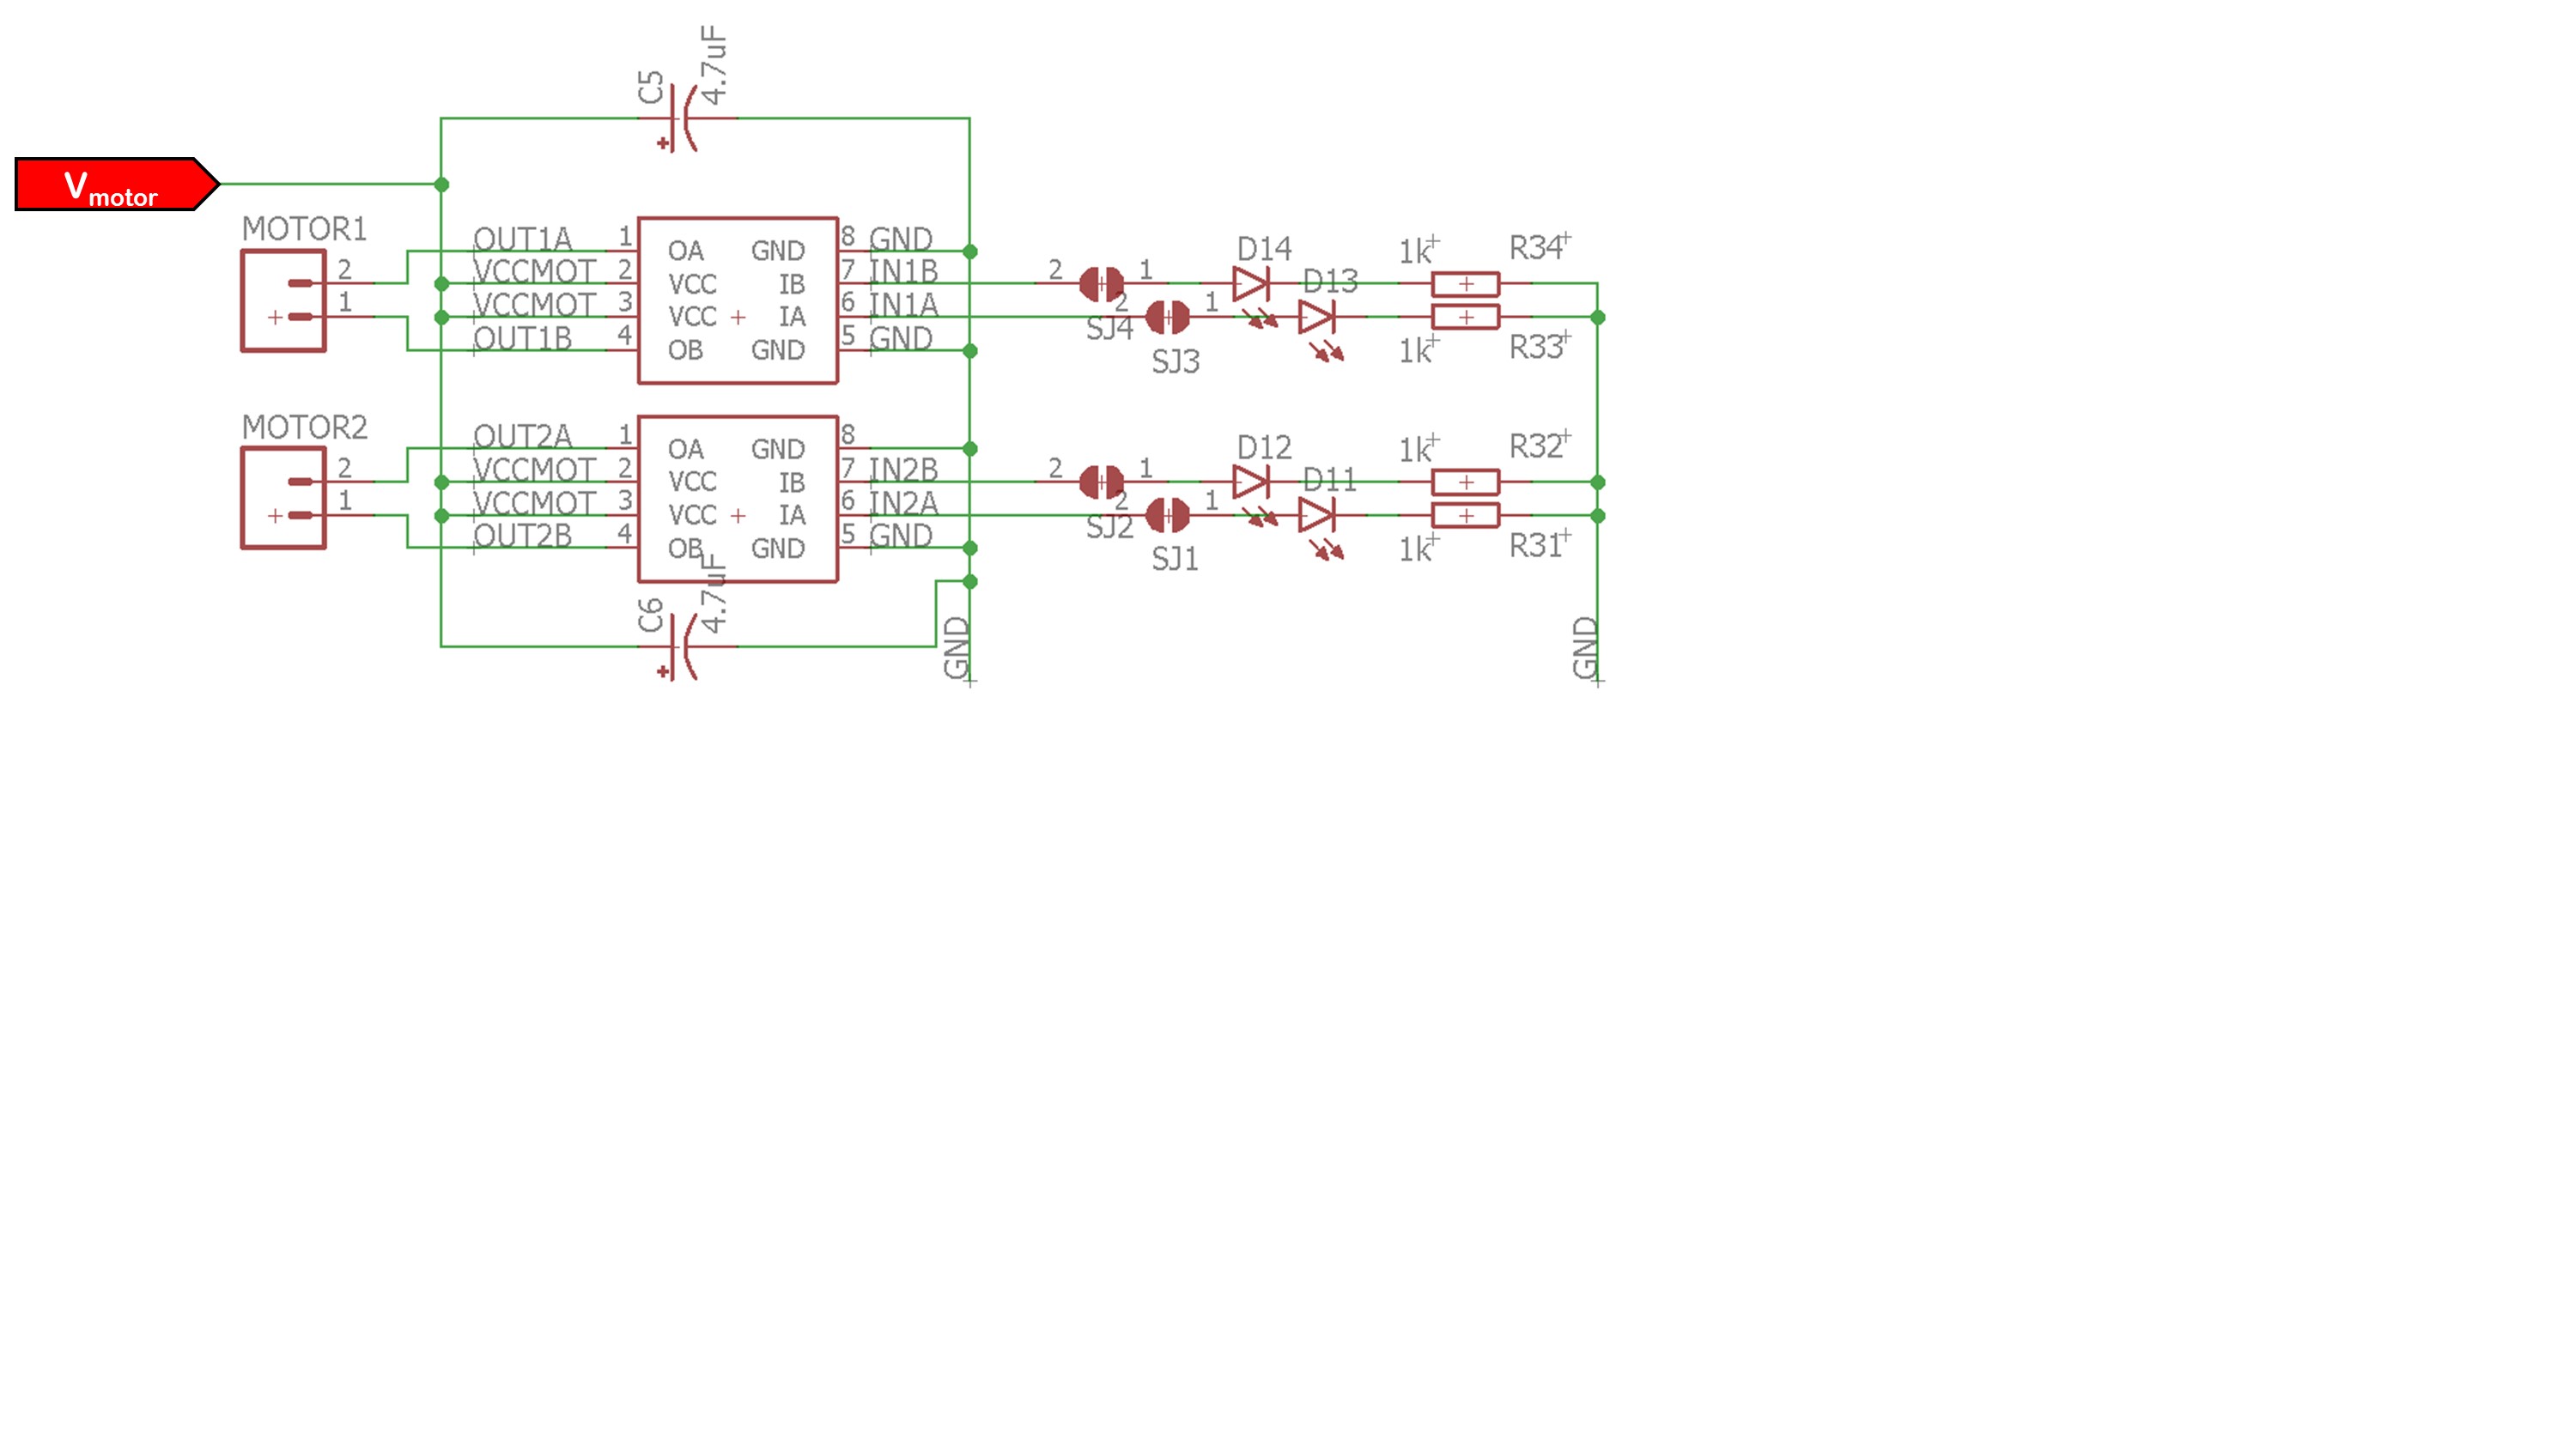The image size is (2576, 1449).
Task: Click the IN2A net label
Action: [903, 502]
